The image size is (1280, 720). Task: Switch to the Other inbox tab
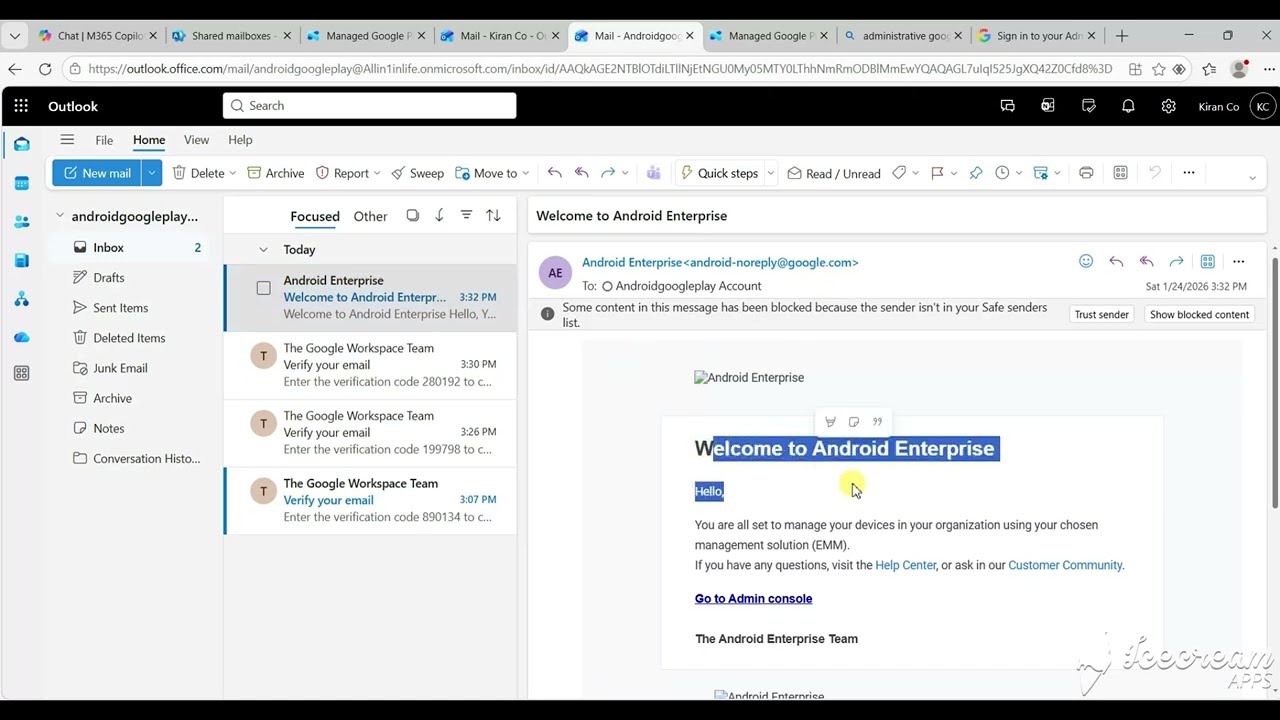click(x=370, y=216)
